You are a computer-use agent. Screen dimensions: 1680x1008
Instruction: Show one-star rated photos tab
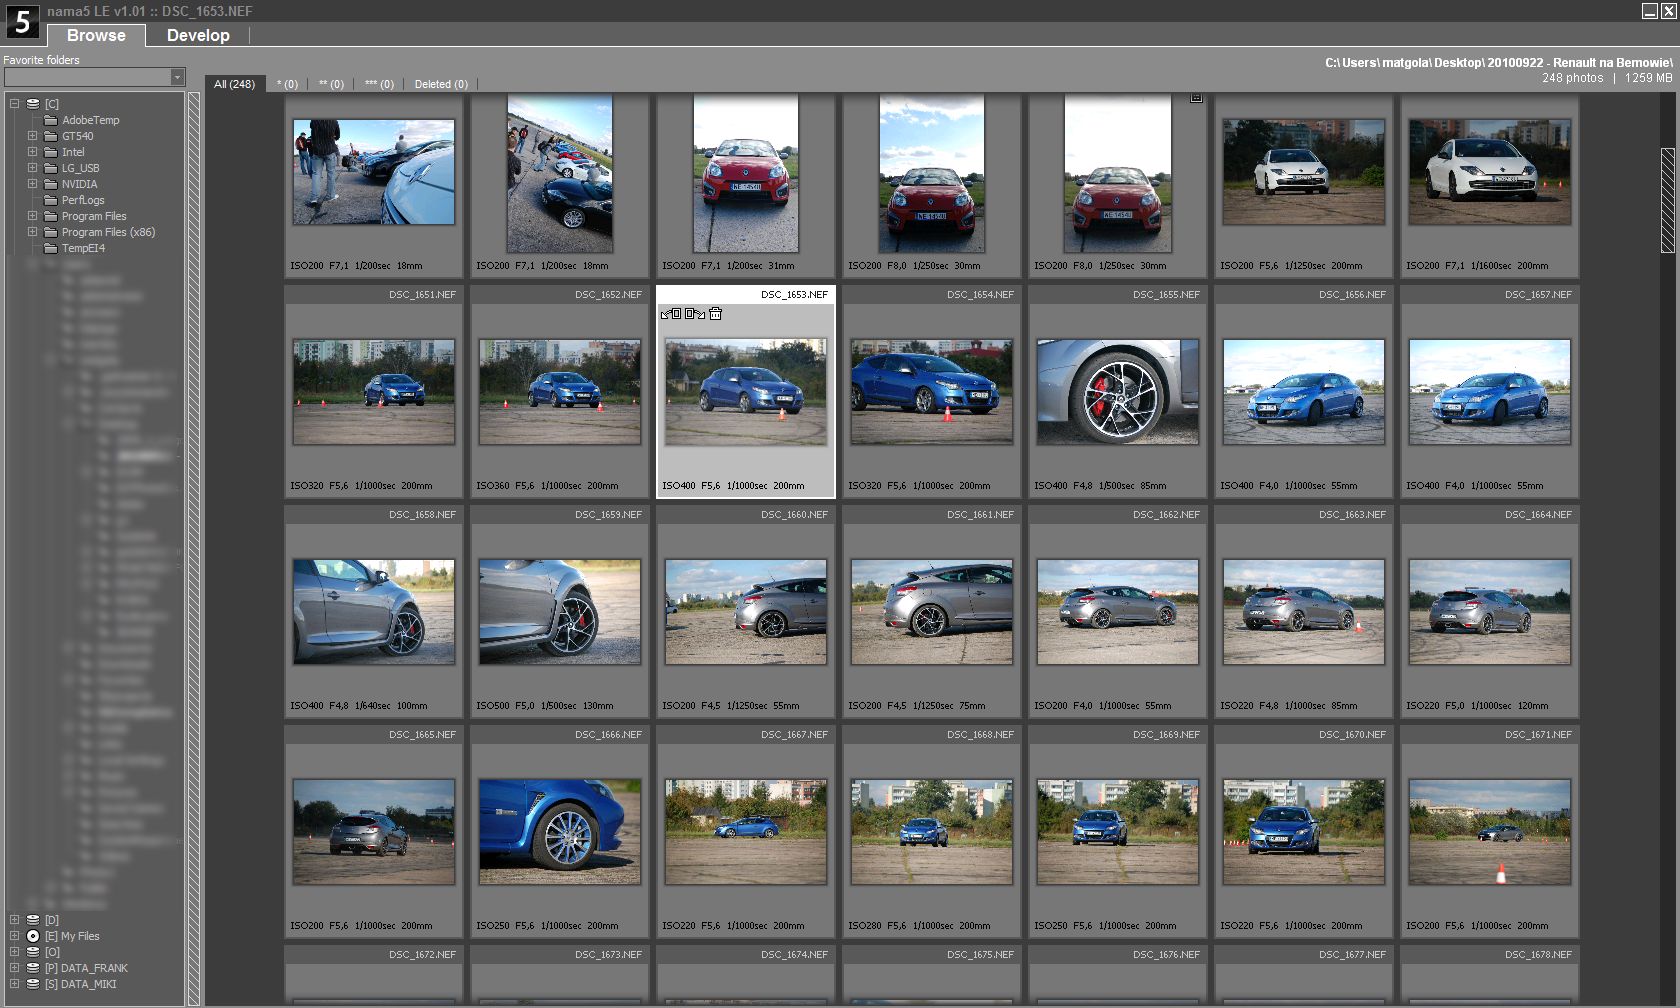pyautogui.click(x=287, y=84)
